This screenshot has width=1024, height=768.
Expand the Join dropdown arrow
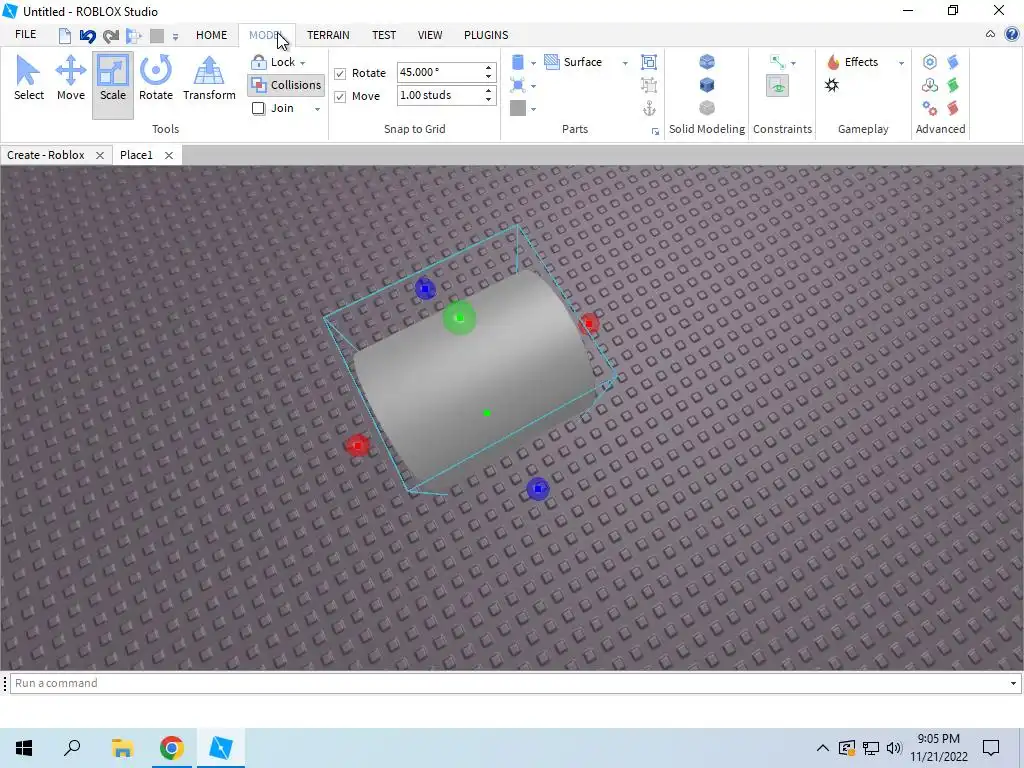pyautogui.click(x=317, y=109)
